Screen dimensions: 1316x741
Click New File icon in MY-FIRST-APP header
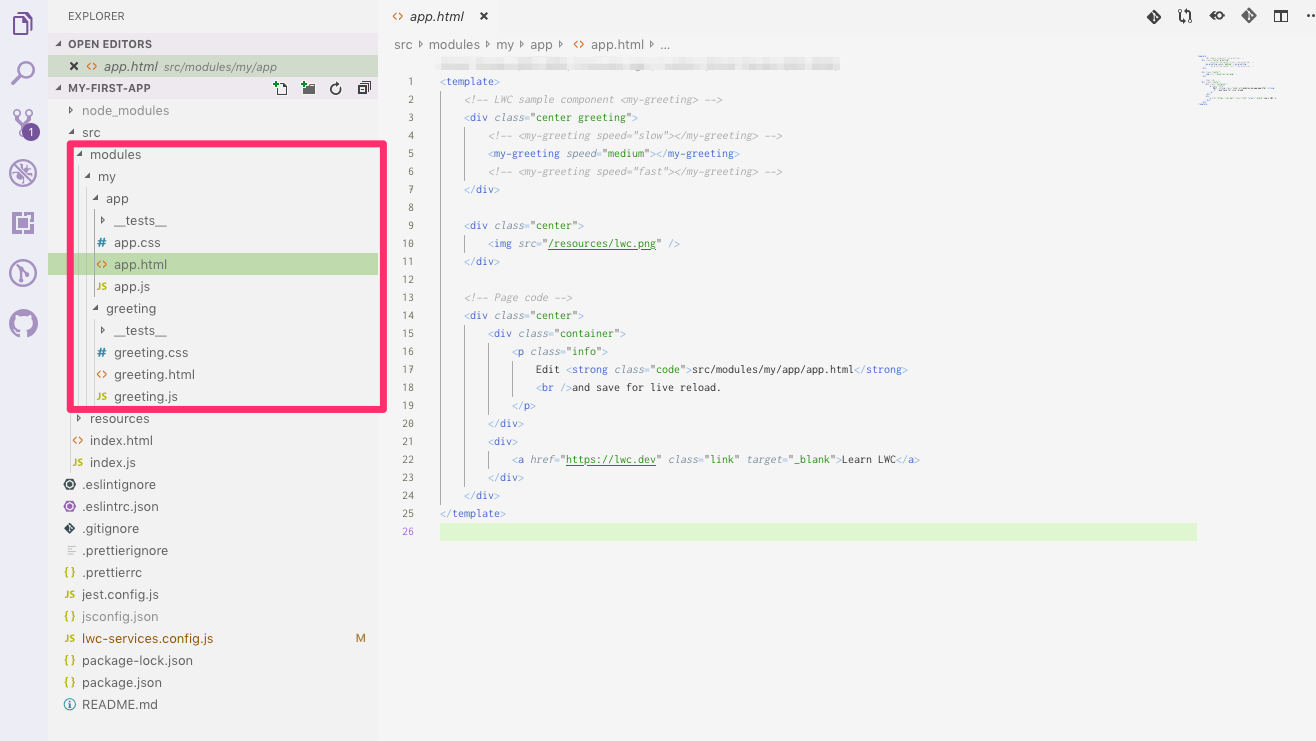pos(281,88)
